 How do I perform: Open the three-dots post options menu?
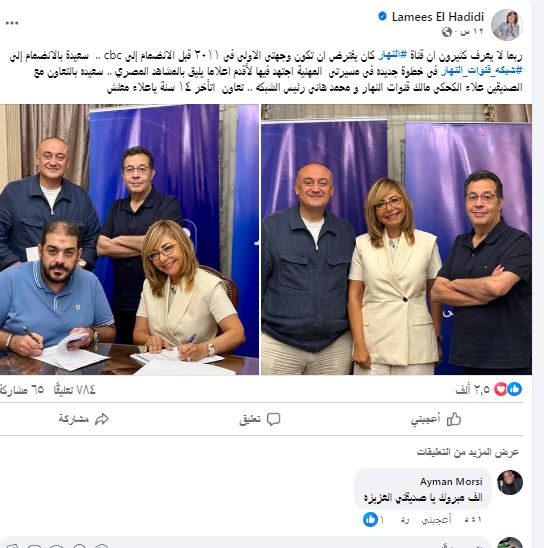click(12, 23)
